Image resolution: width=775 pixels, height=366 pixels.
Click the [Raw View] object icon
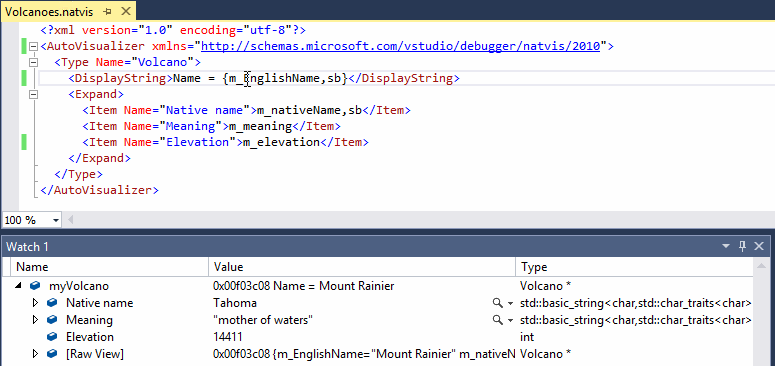(52, 354)
